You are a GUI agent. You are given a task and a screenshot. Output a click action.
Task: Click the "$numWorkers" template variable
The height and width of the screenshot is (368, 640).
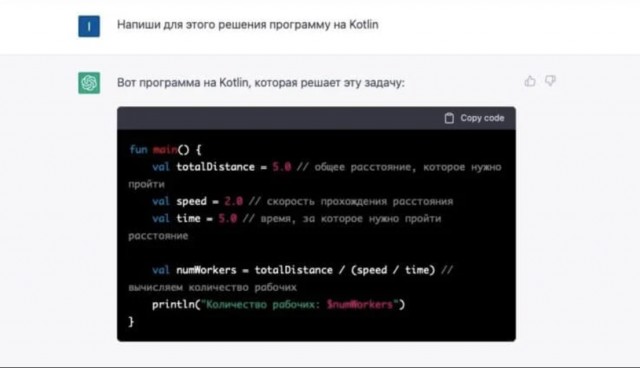point(360,304)
